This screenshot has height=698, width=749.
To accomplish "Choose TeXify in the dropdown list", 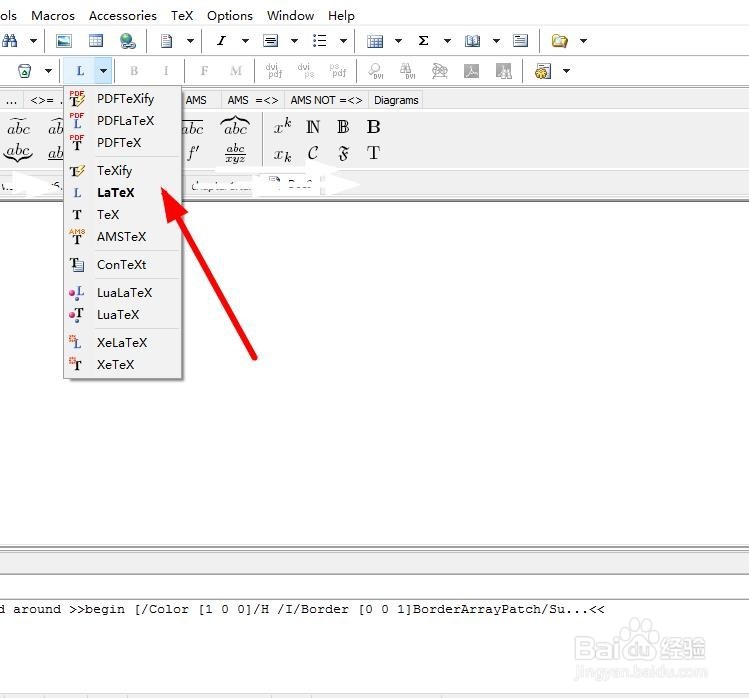I will (x=123, y=171).
